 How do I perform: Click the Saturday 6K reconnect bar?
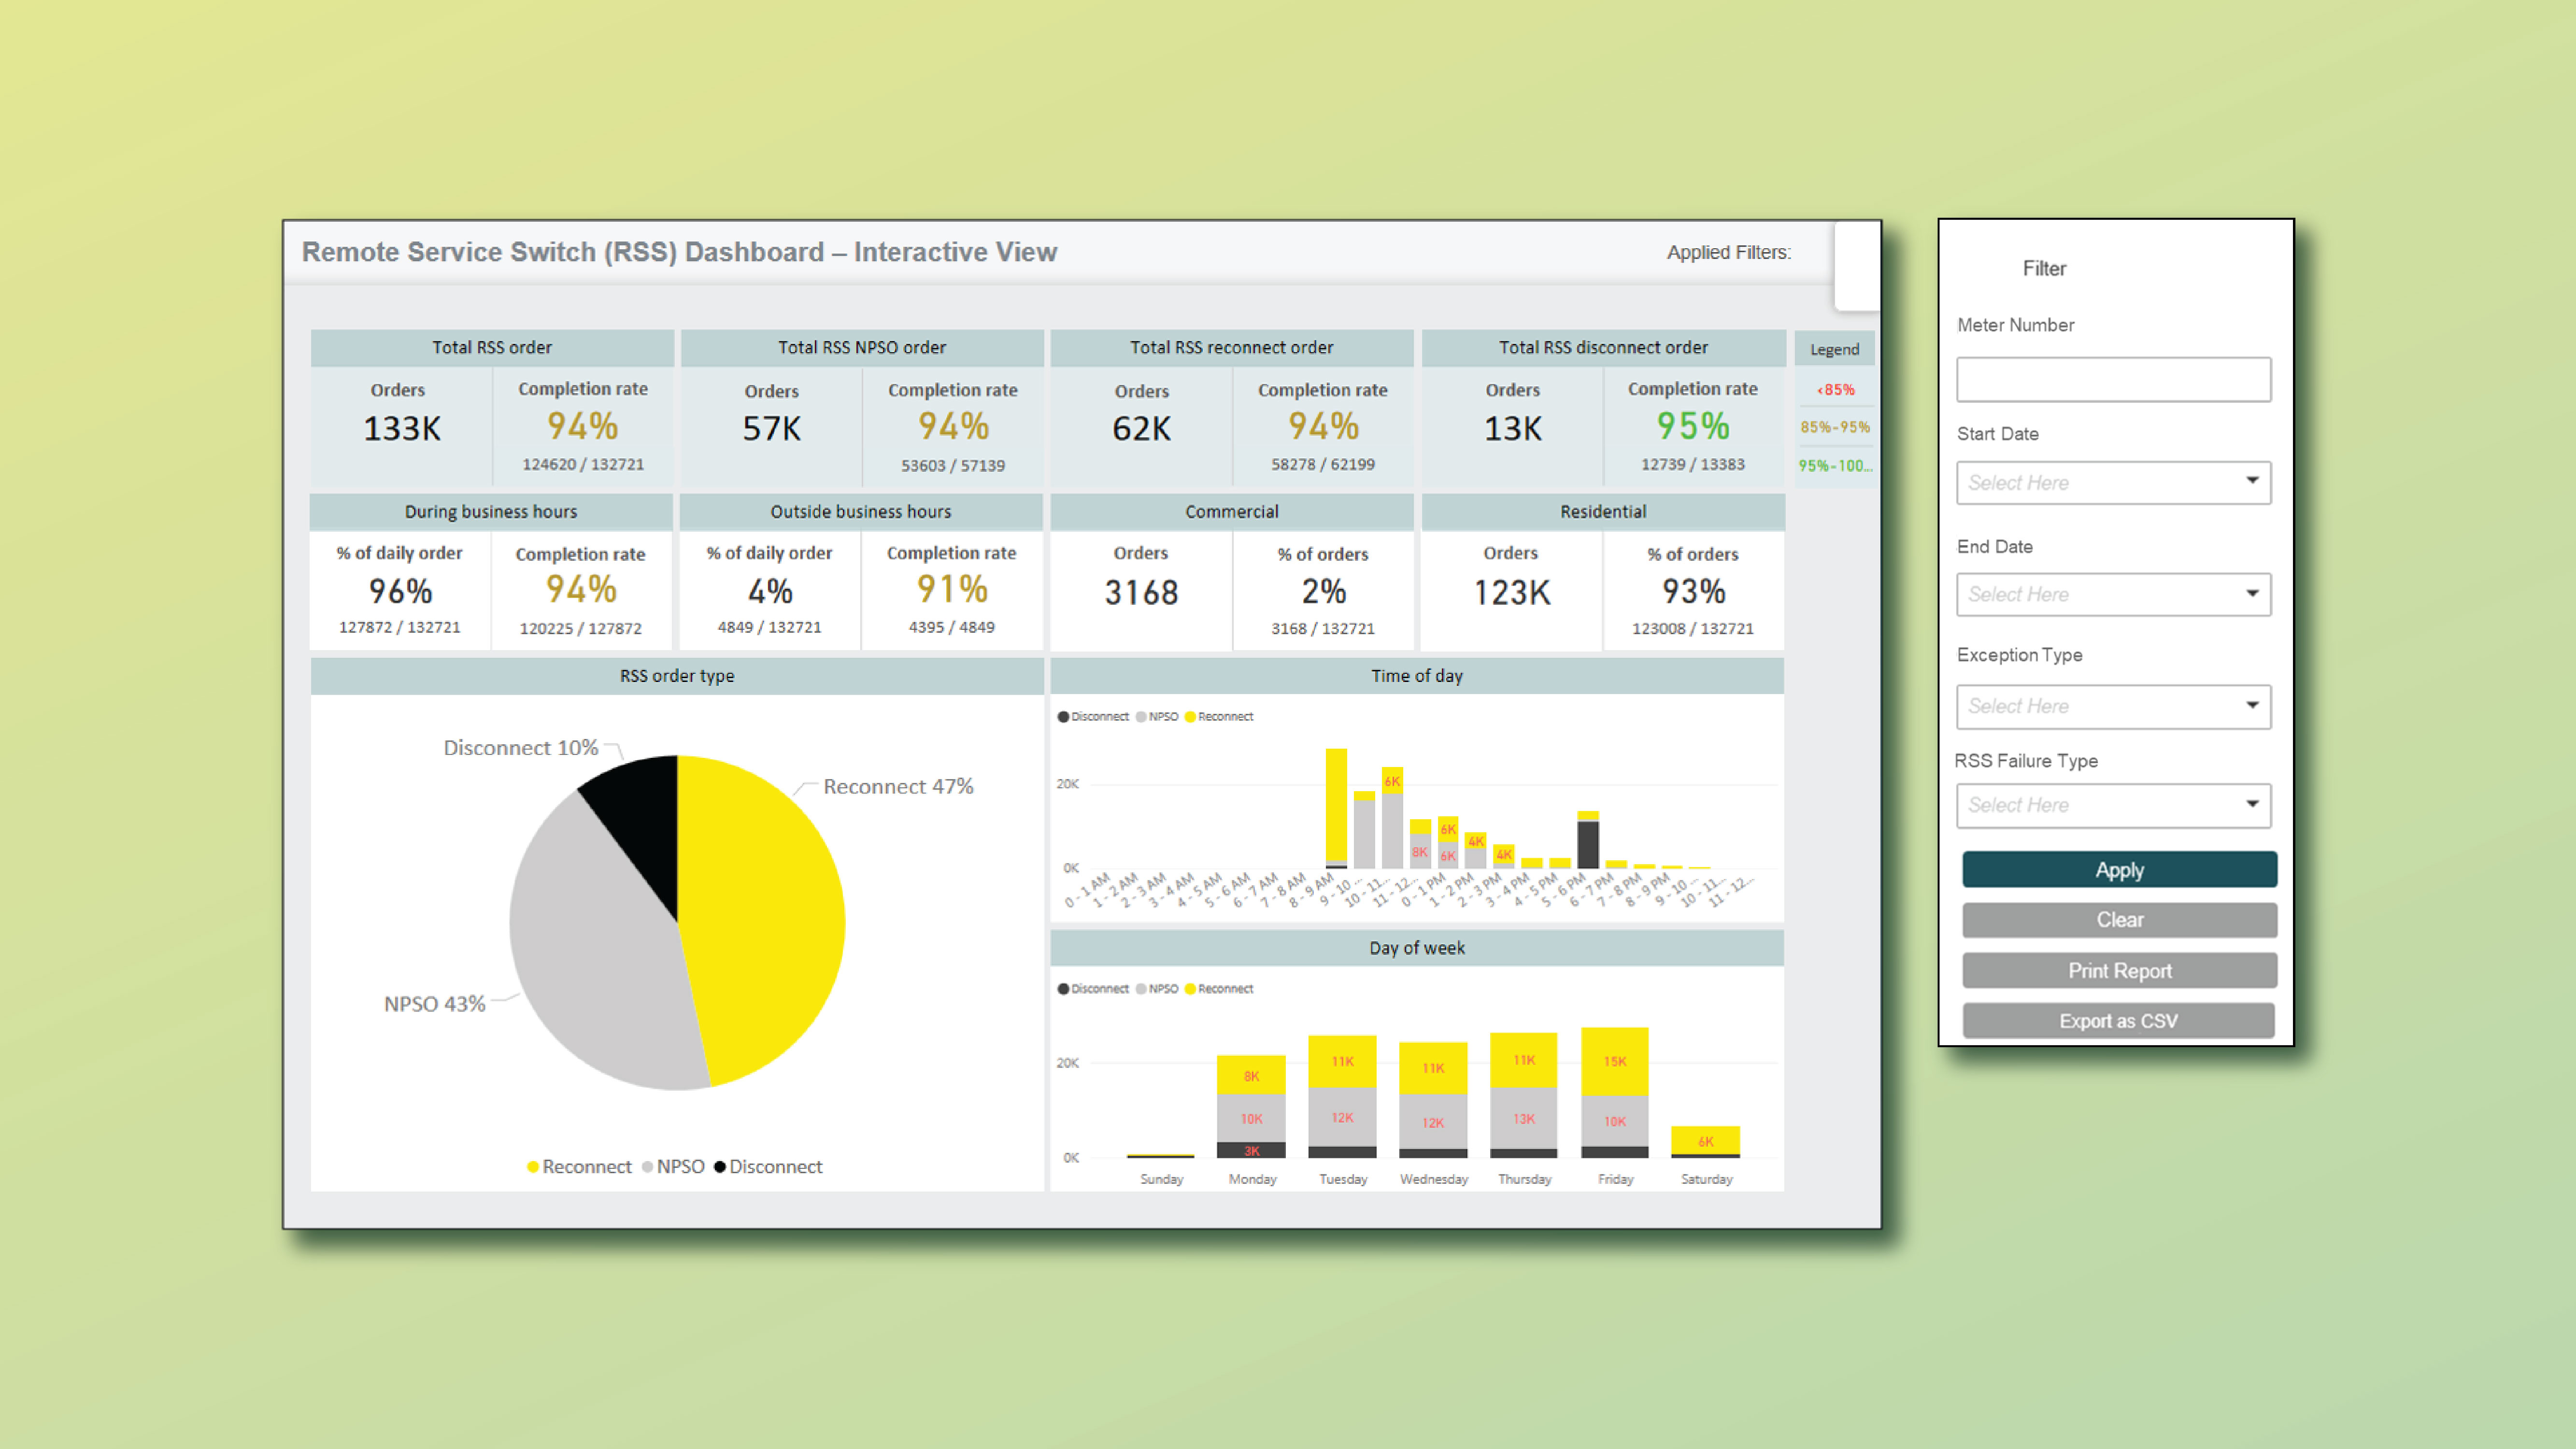point(1705,1141)
